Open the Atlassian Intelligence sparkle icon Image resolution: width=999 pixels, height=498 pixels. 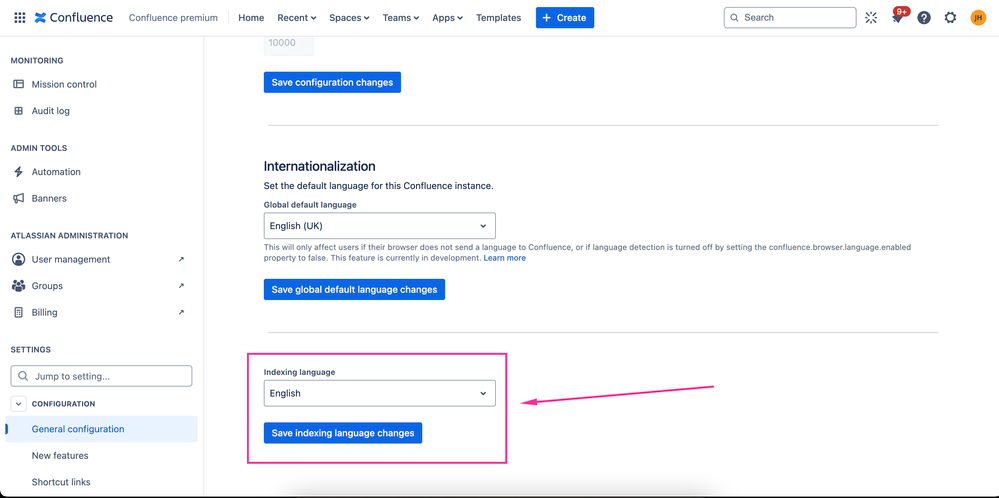pos(871,18)
